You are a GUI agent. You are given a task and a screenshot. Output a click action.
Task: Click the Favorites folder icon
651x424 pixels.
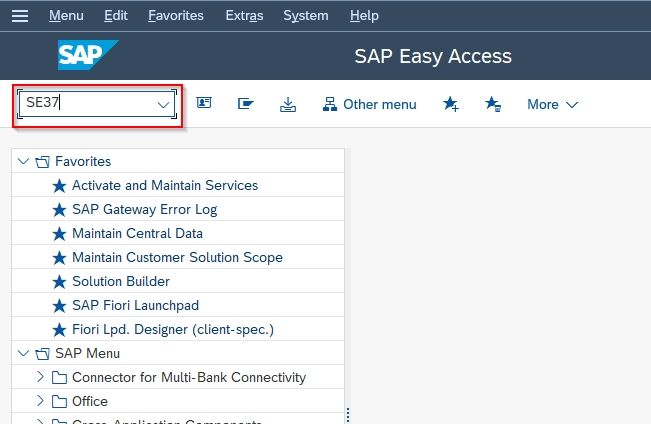(42, 162)
